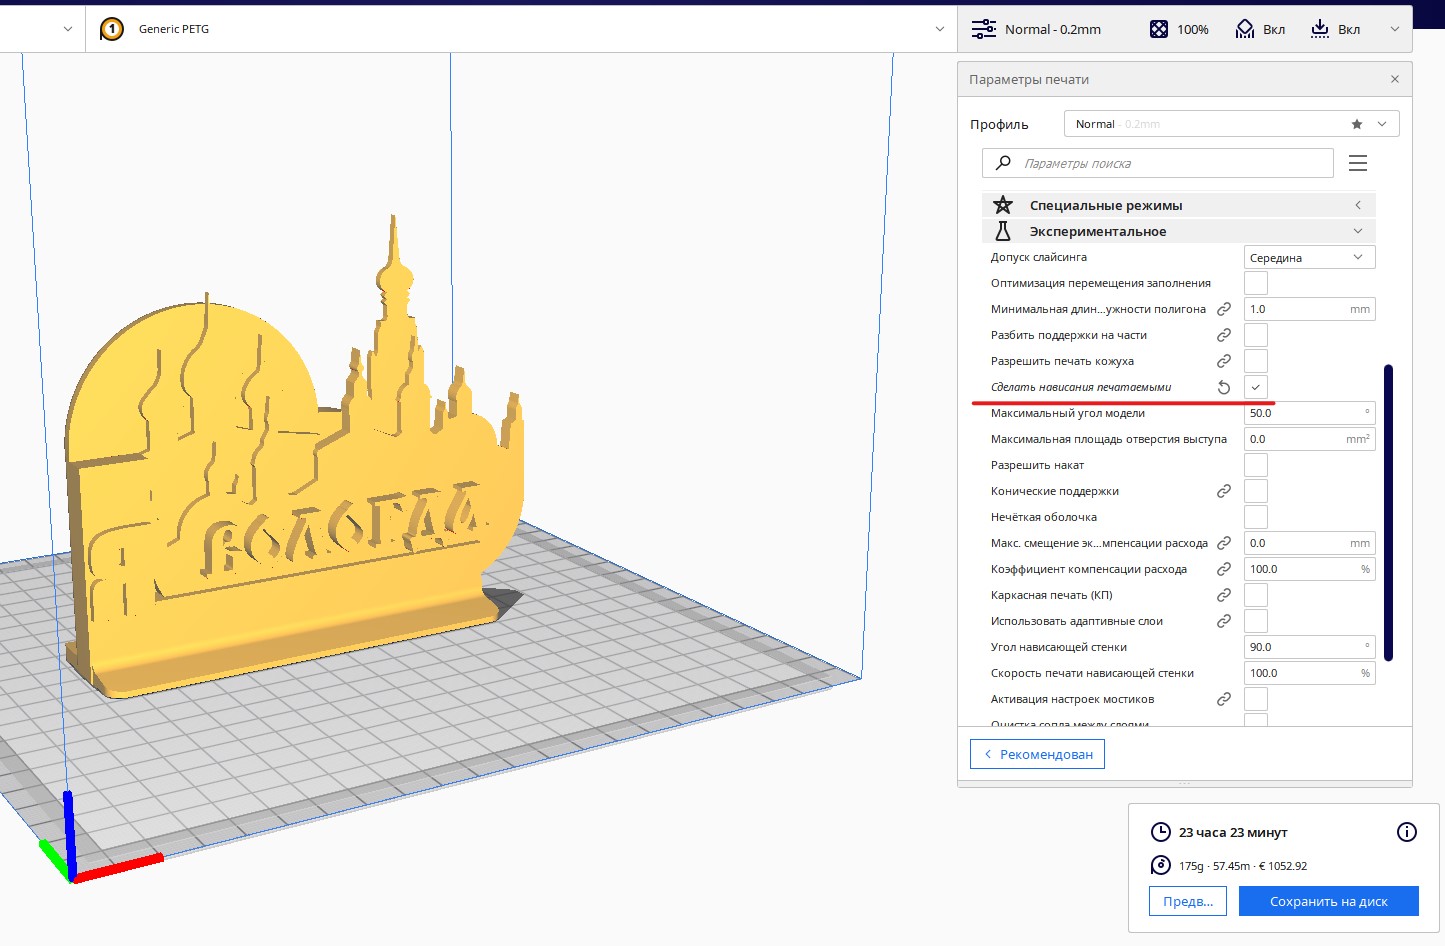
Task: Click the Предв... preview button
Action: [x=1187, y=901]
